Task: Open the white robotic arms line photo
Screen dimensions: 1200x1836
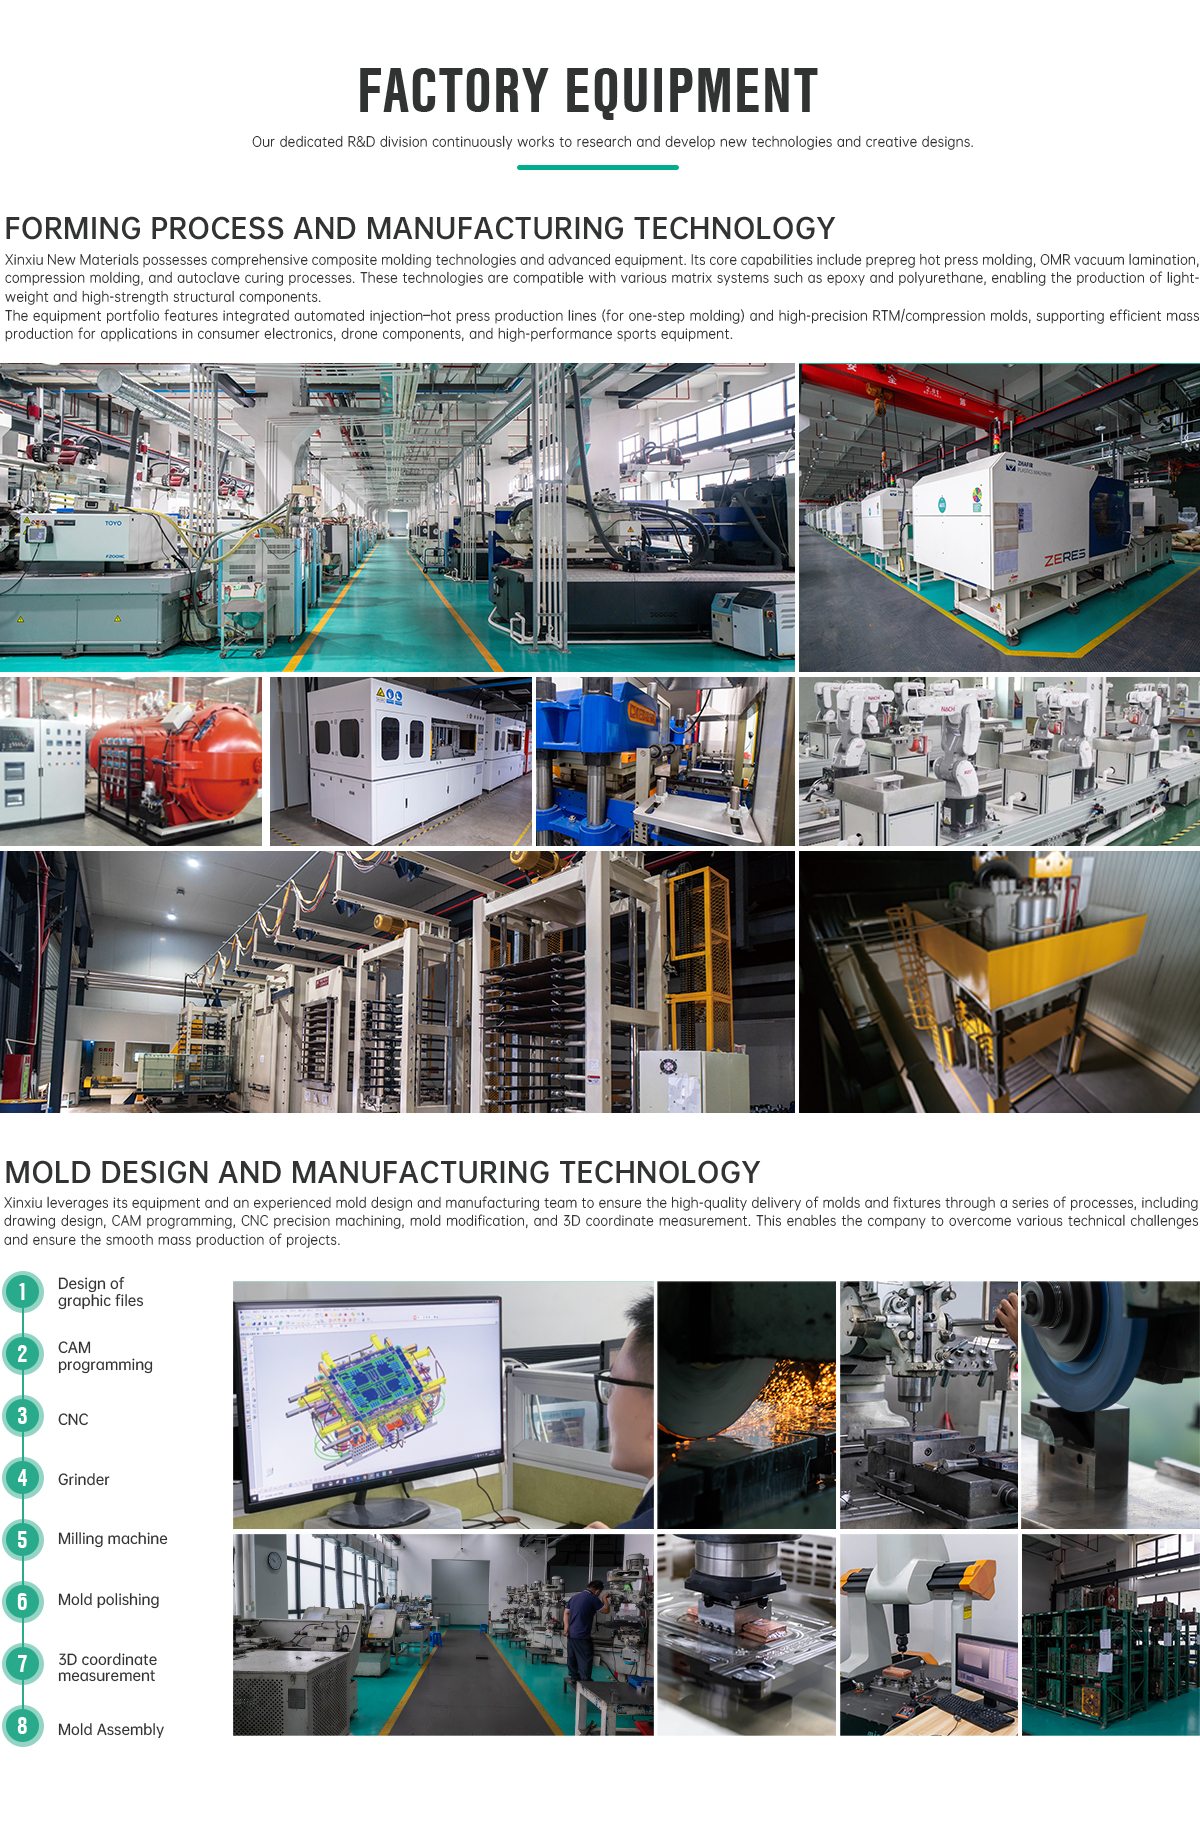Action: pos(999,761)
